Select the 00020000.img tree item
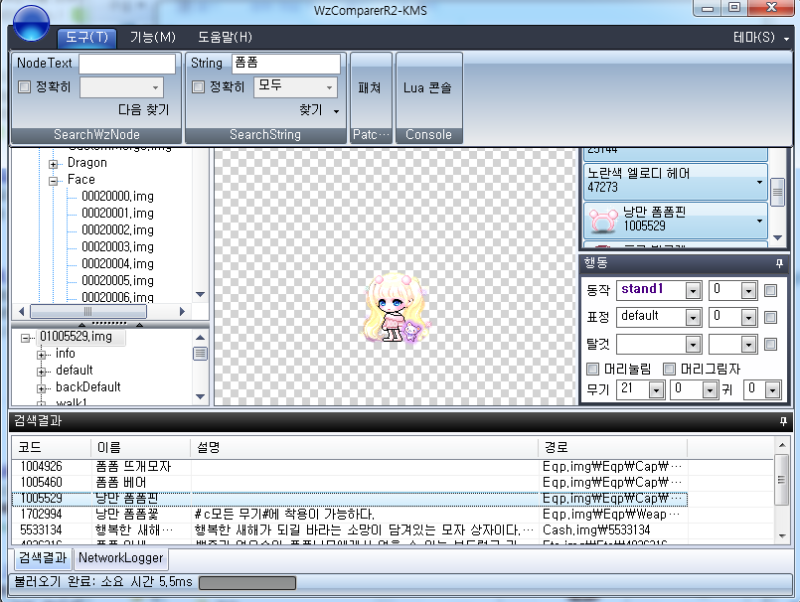Viewport: 800px width, 602px height. click(x=117, y=196)
